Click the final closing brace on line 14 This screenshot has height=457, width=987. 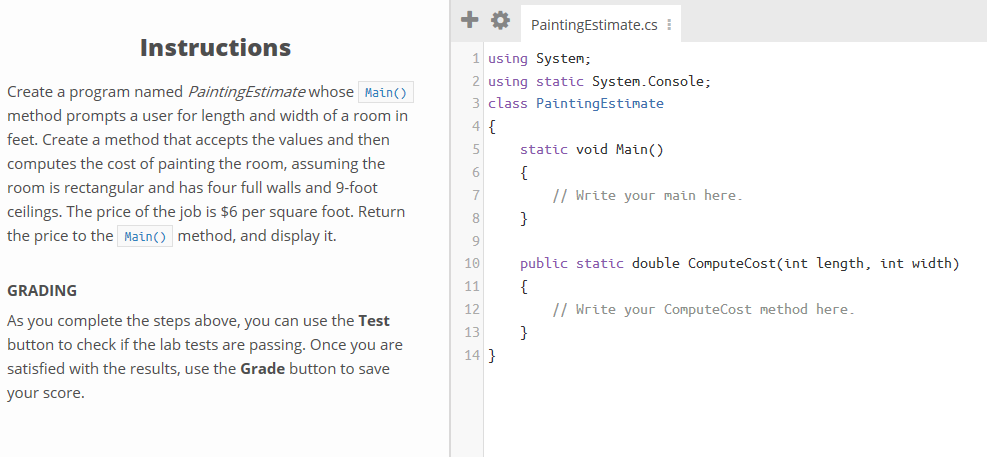pos(491,355)
